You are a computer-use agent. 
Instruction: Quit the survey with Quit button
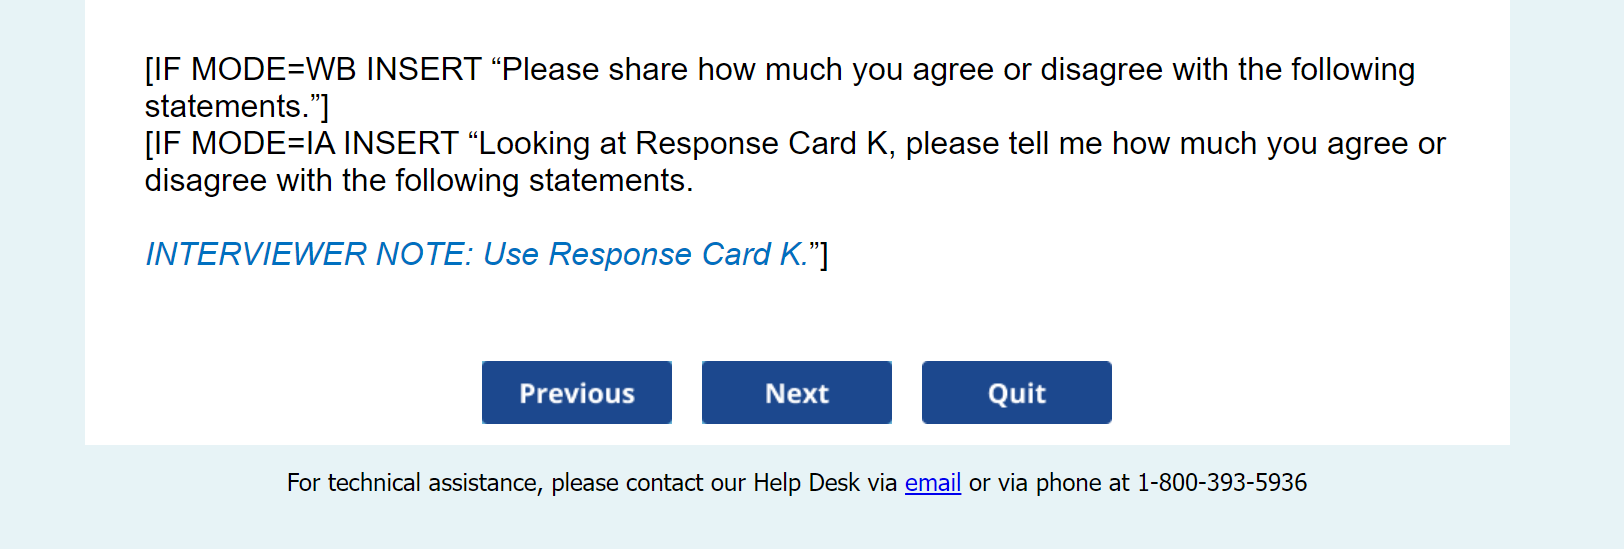point(1016,393)
